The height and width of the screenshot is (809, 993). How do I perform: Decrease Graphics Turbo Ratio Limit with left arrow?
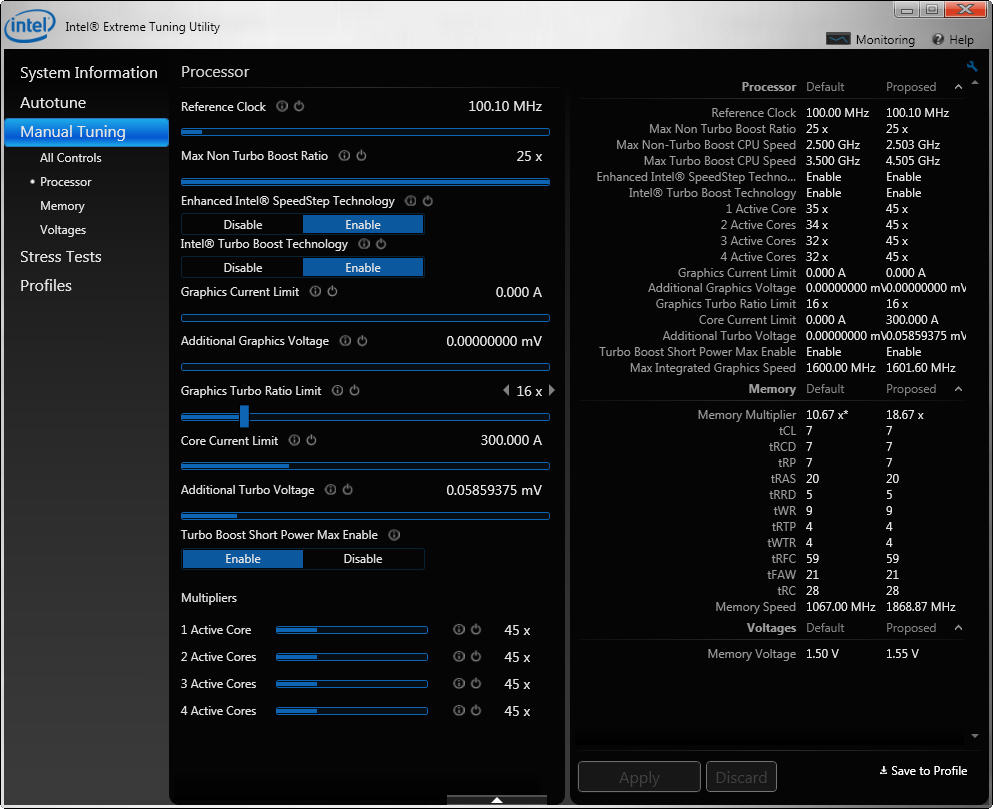506,390
